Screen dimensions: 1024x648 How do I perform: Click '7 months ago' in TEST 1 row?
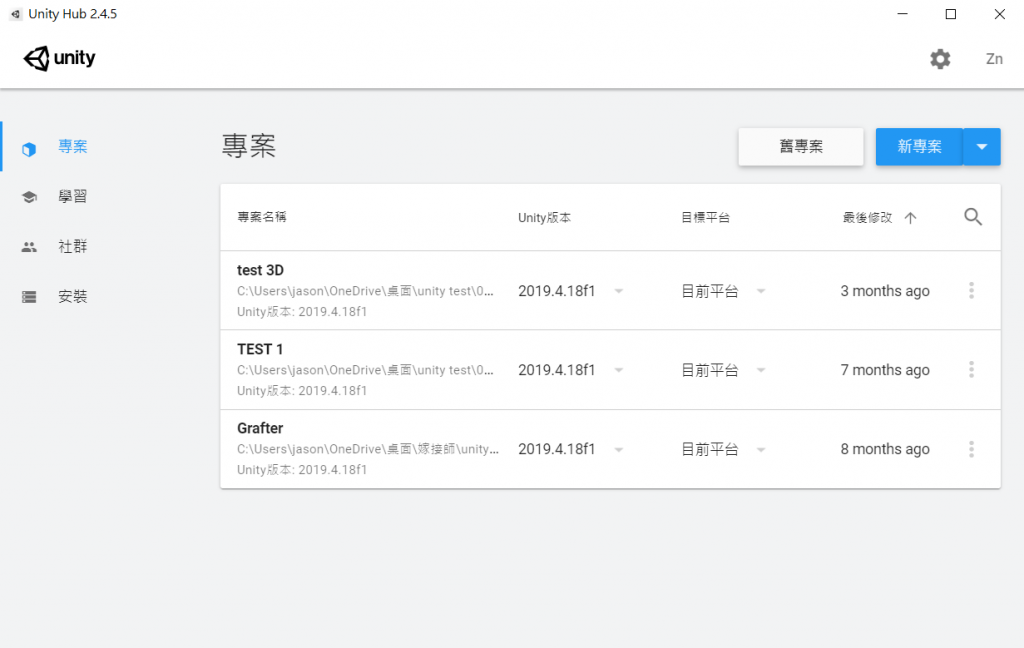884,370
